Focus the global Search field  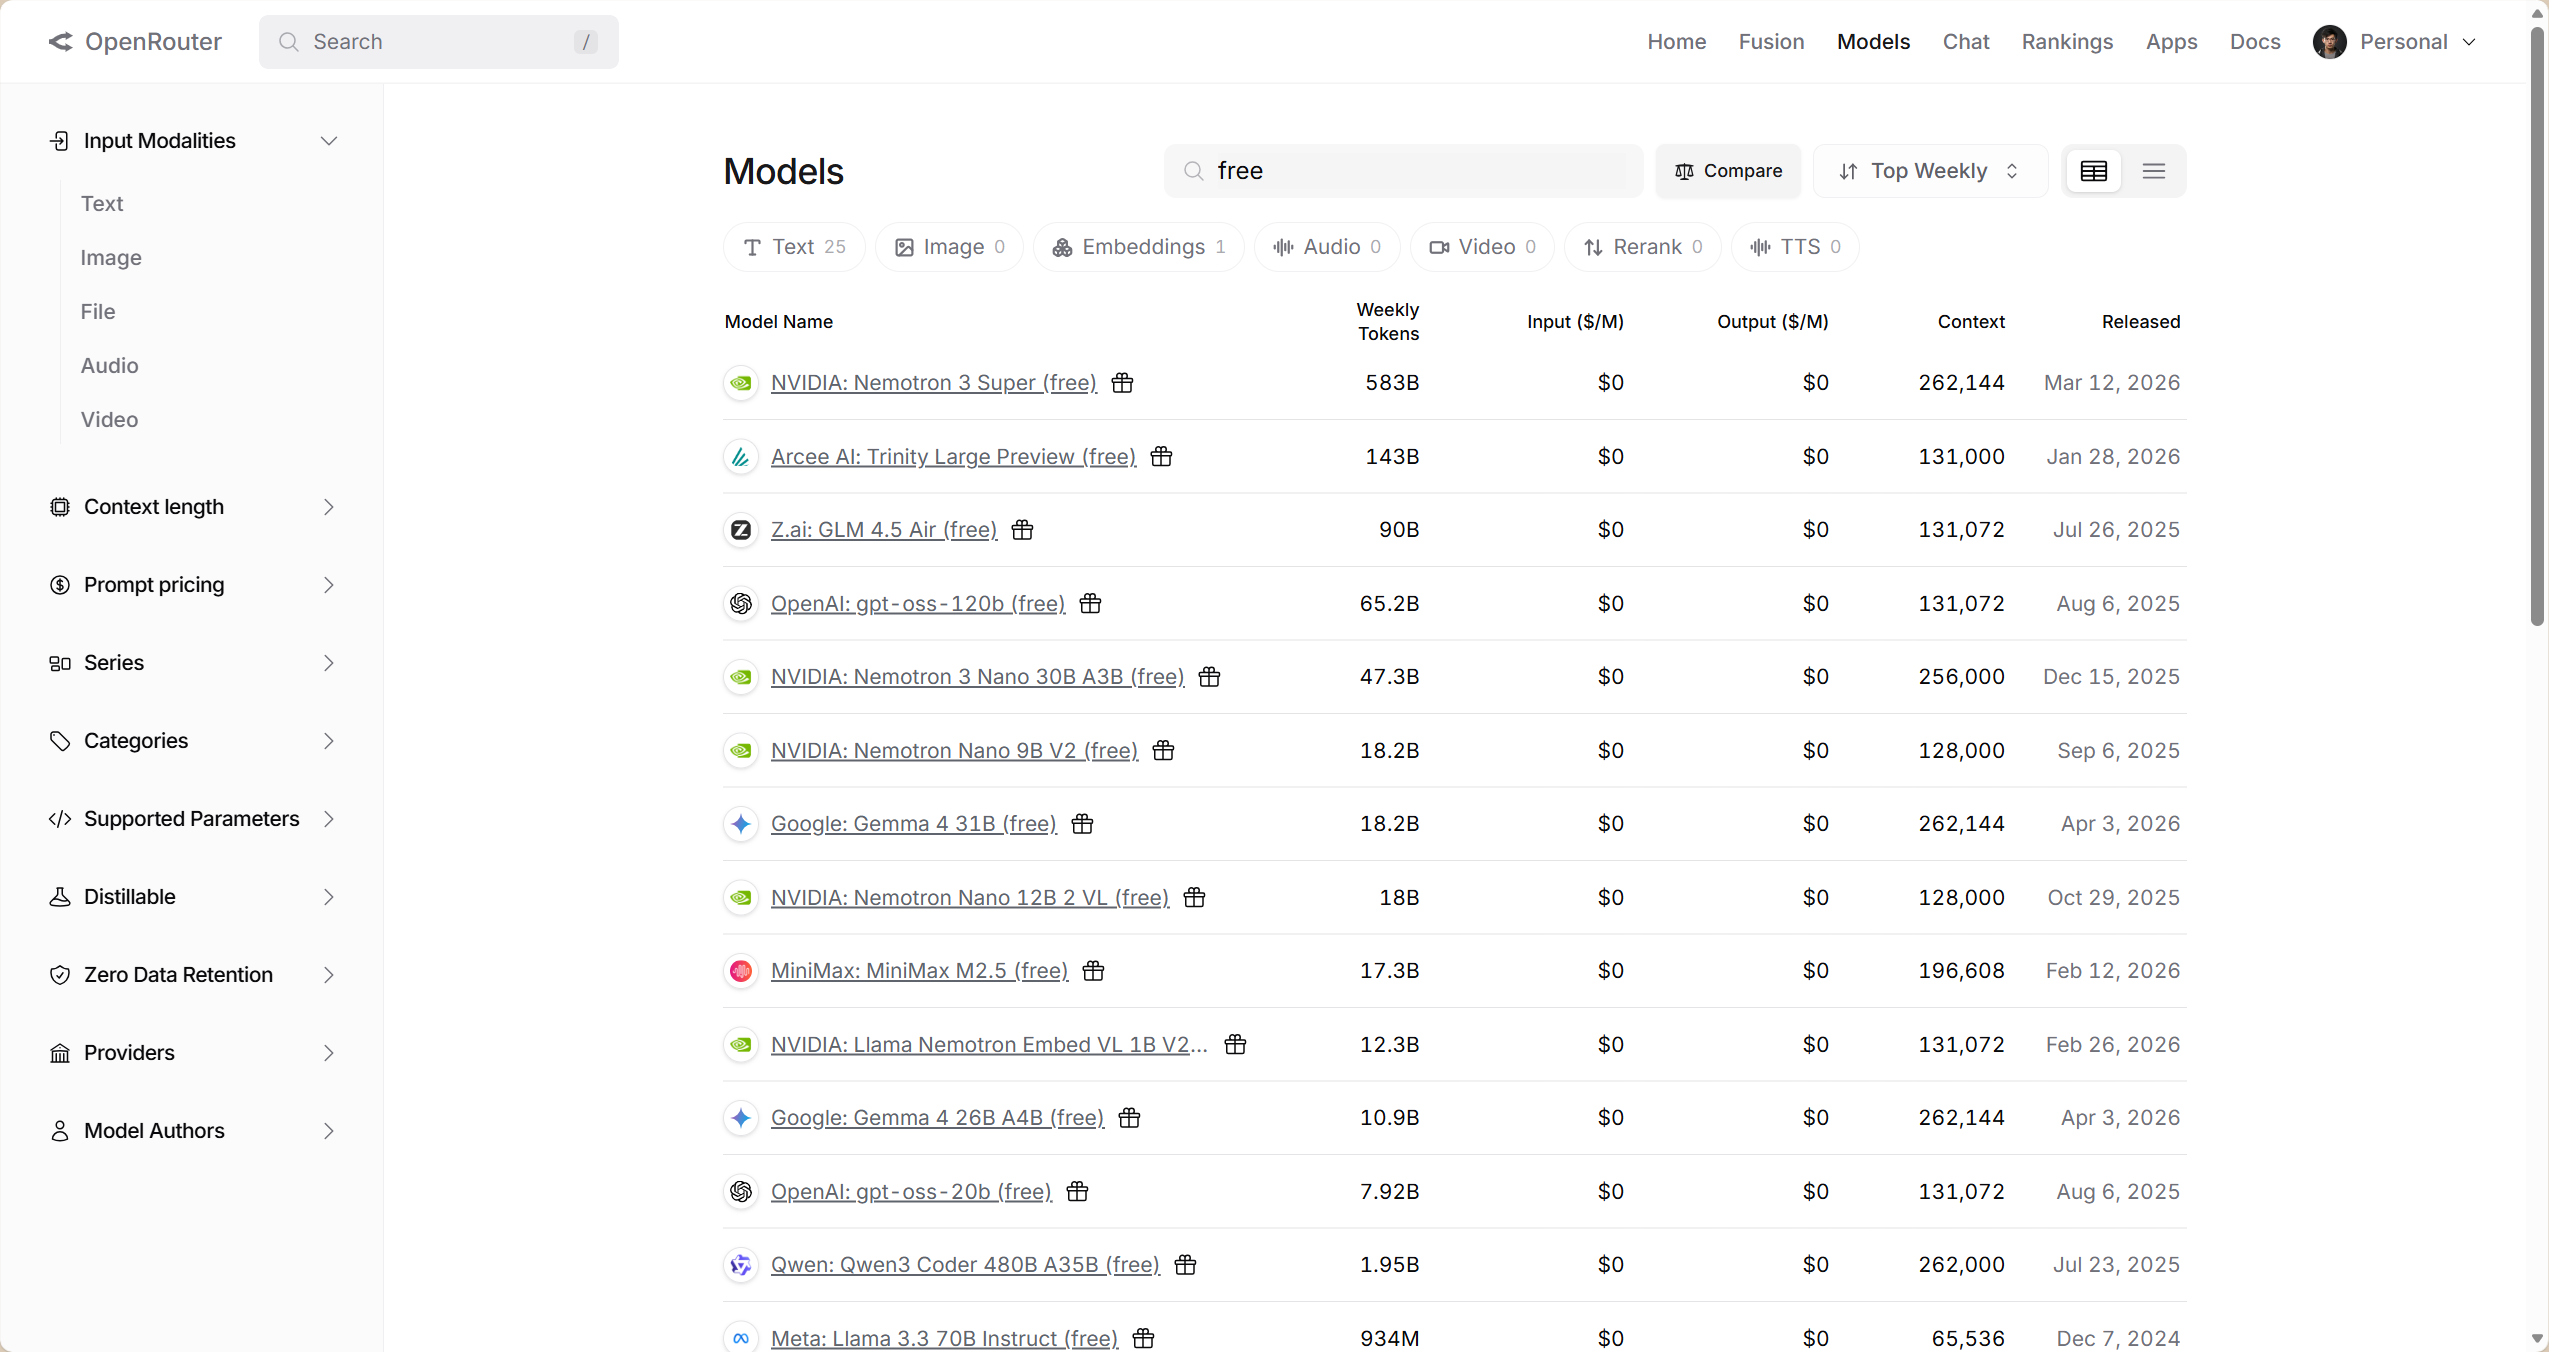438,42
